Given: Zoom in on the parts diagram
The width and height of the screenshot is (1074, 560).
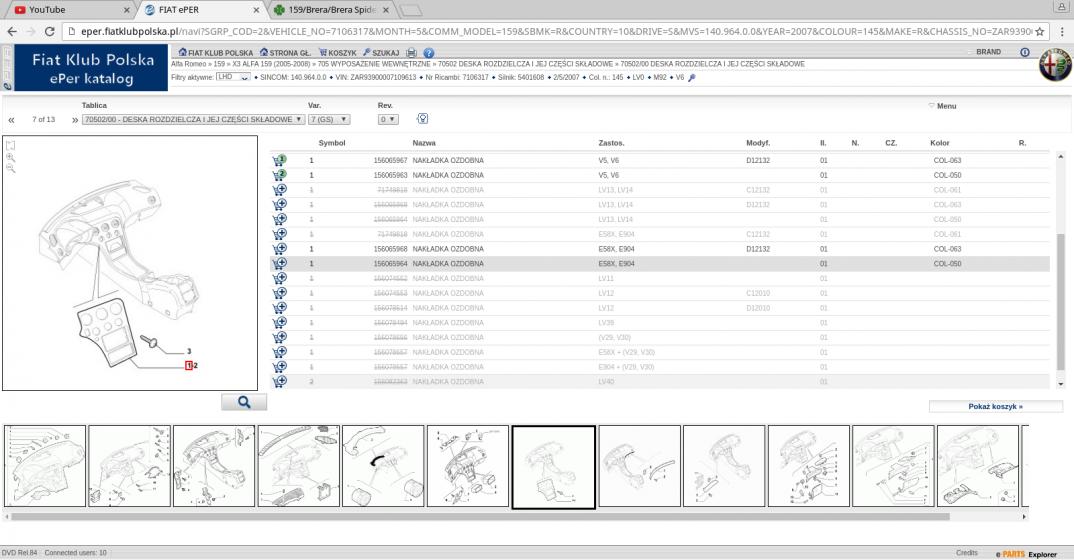Looking at the screenshot, I should [x=11, y=157].
